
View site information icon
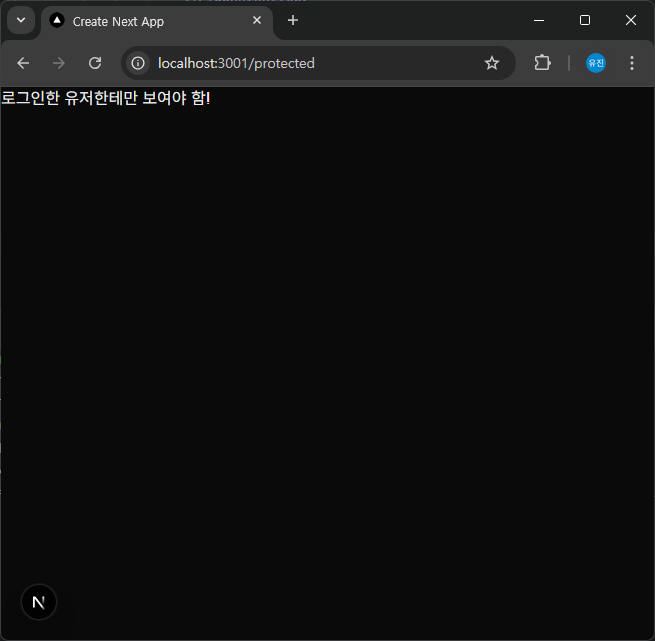138,63
